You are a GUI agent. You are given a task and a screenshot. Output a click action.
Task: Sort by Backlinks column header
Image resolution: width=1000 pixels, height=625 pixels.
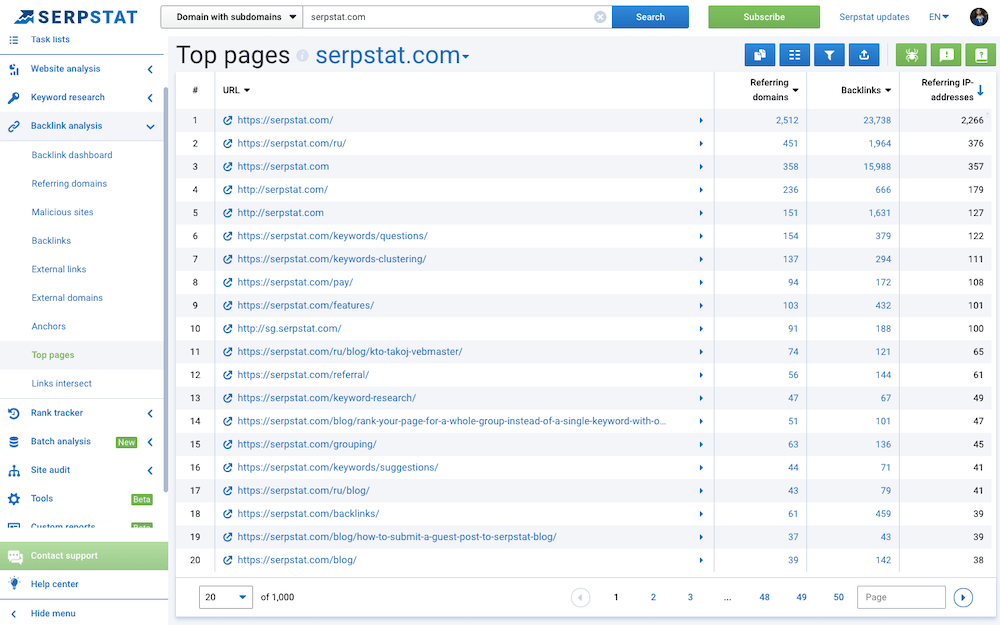coord(866,91)
